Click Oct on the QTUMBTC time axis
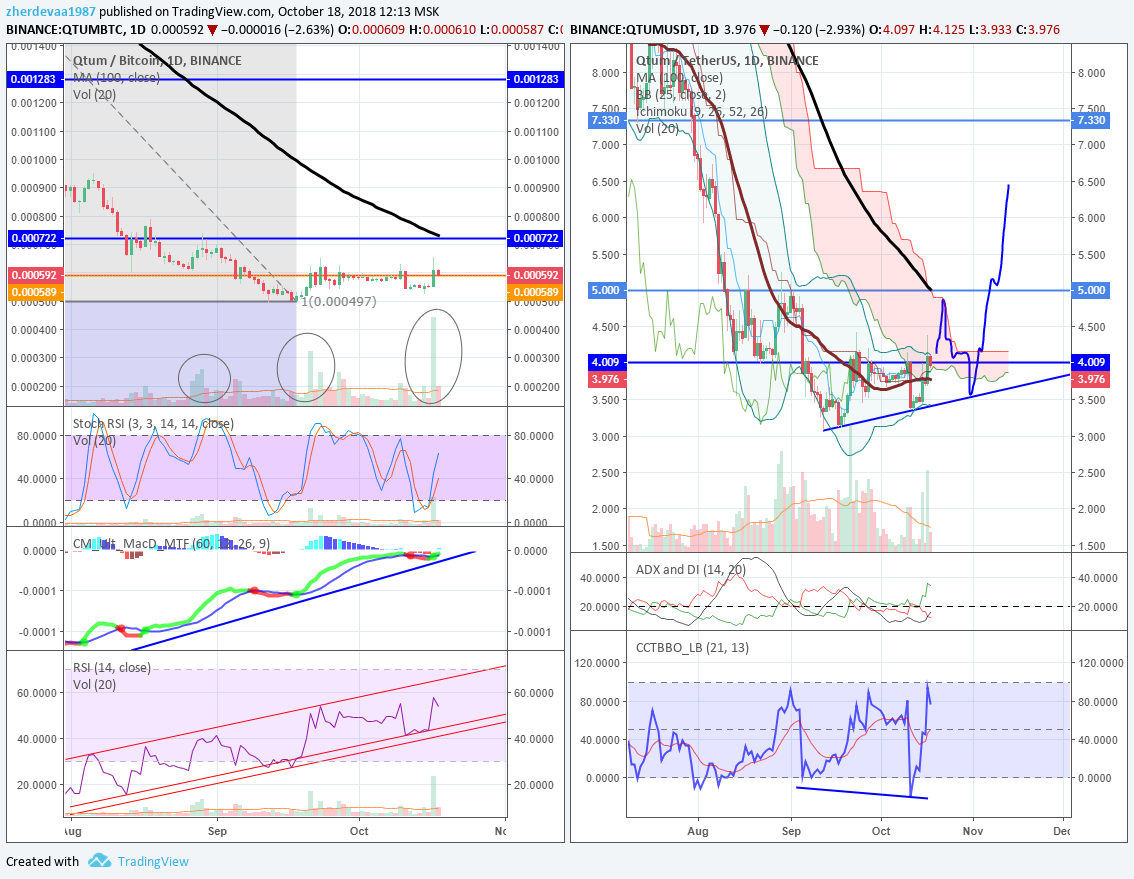Image resolution: width=1134 pixels, height=879 pixels. pyautogui.click(x=359, y=831)
